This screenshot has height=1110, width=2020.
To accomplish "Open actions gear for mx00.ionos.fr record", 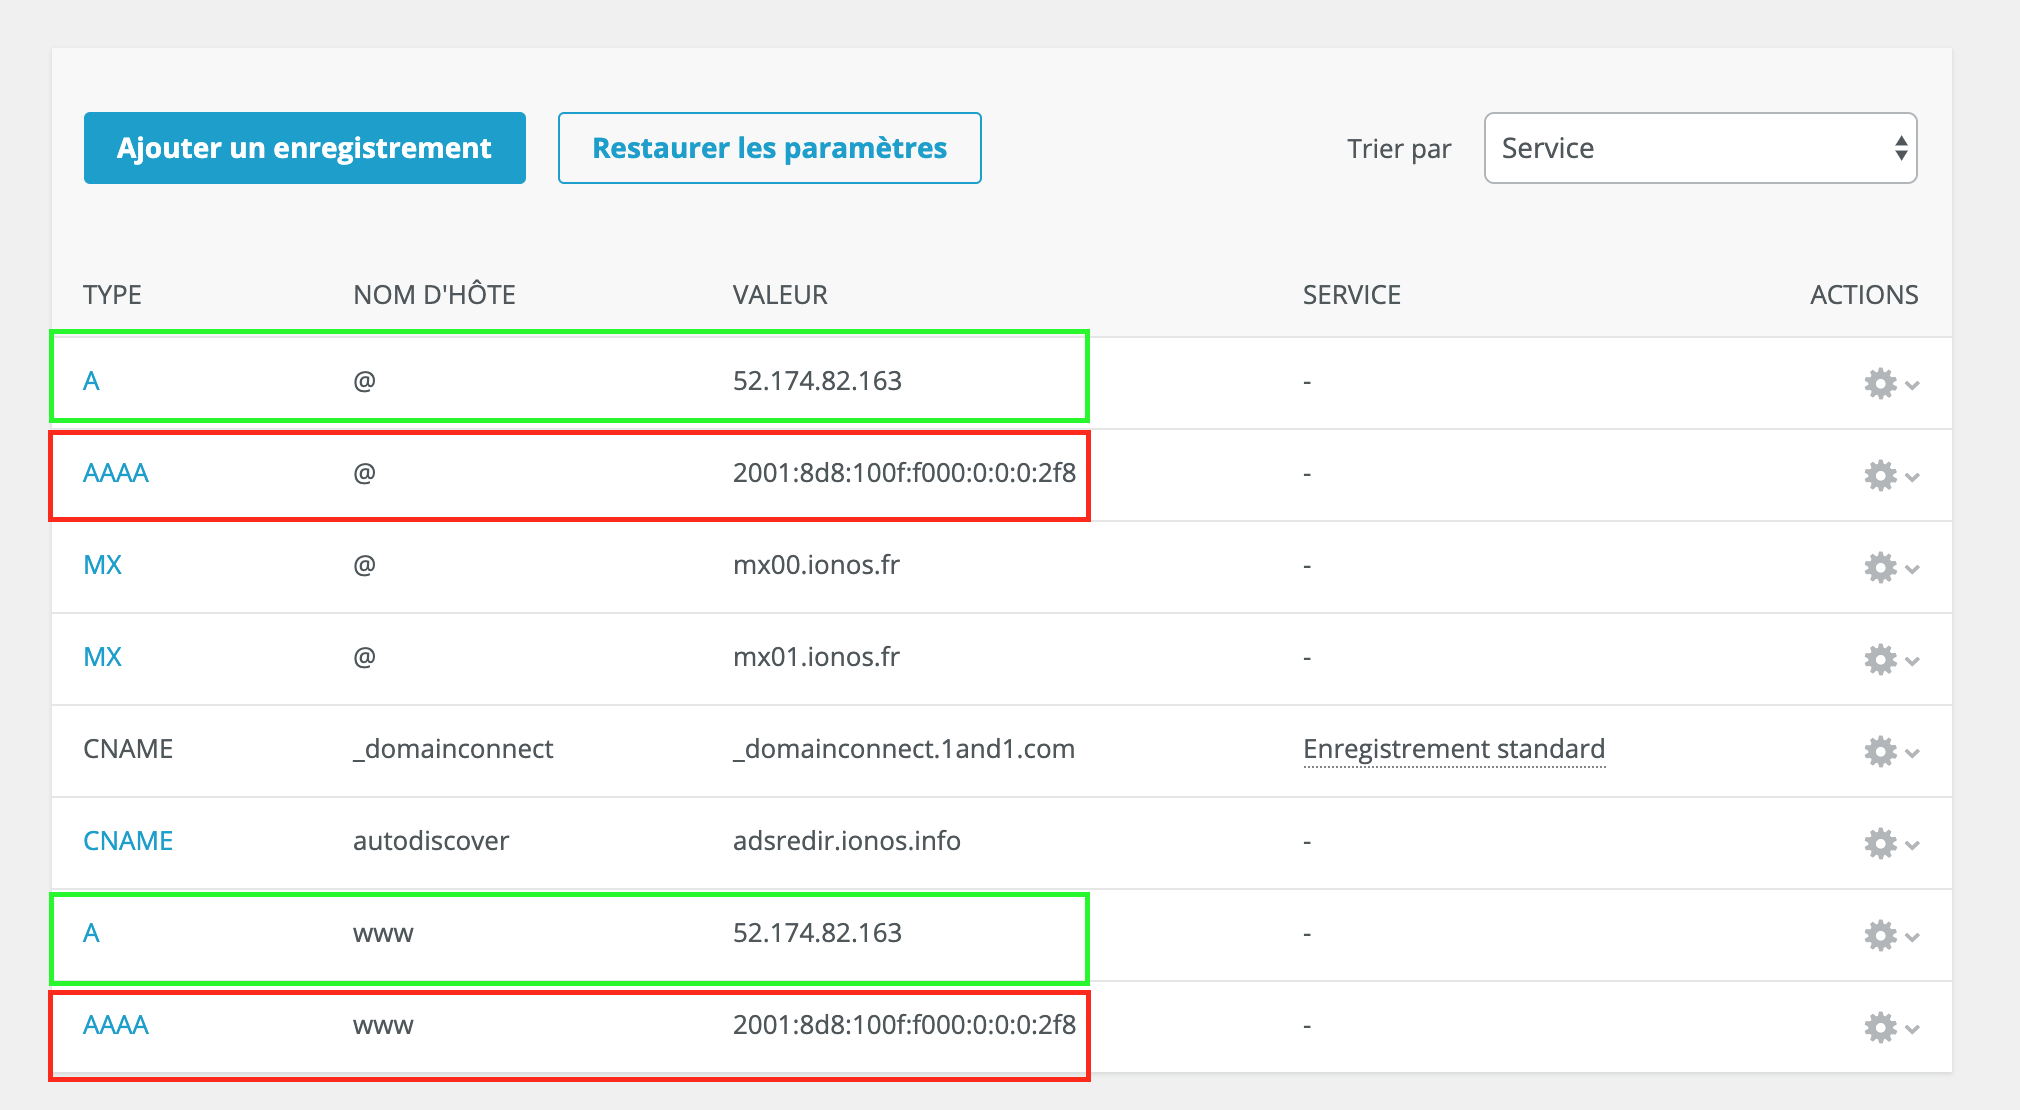I will 1880,567.
